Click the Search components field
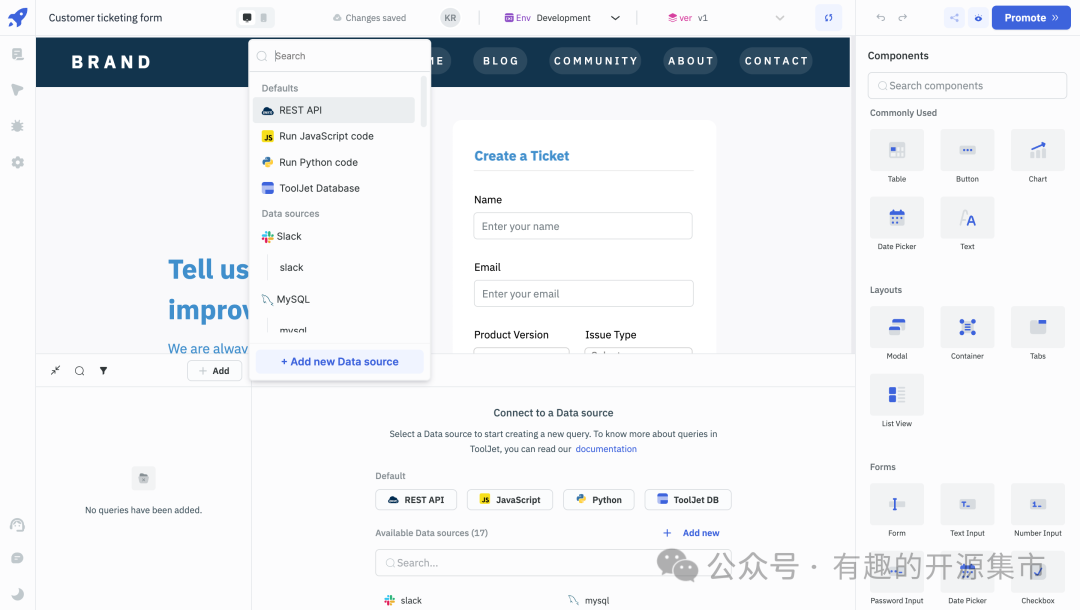 967,85
